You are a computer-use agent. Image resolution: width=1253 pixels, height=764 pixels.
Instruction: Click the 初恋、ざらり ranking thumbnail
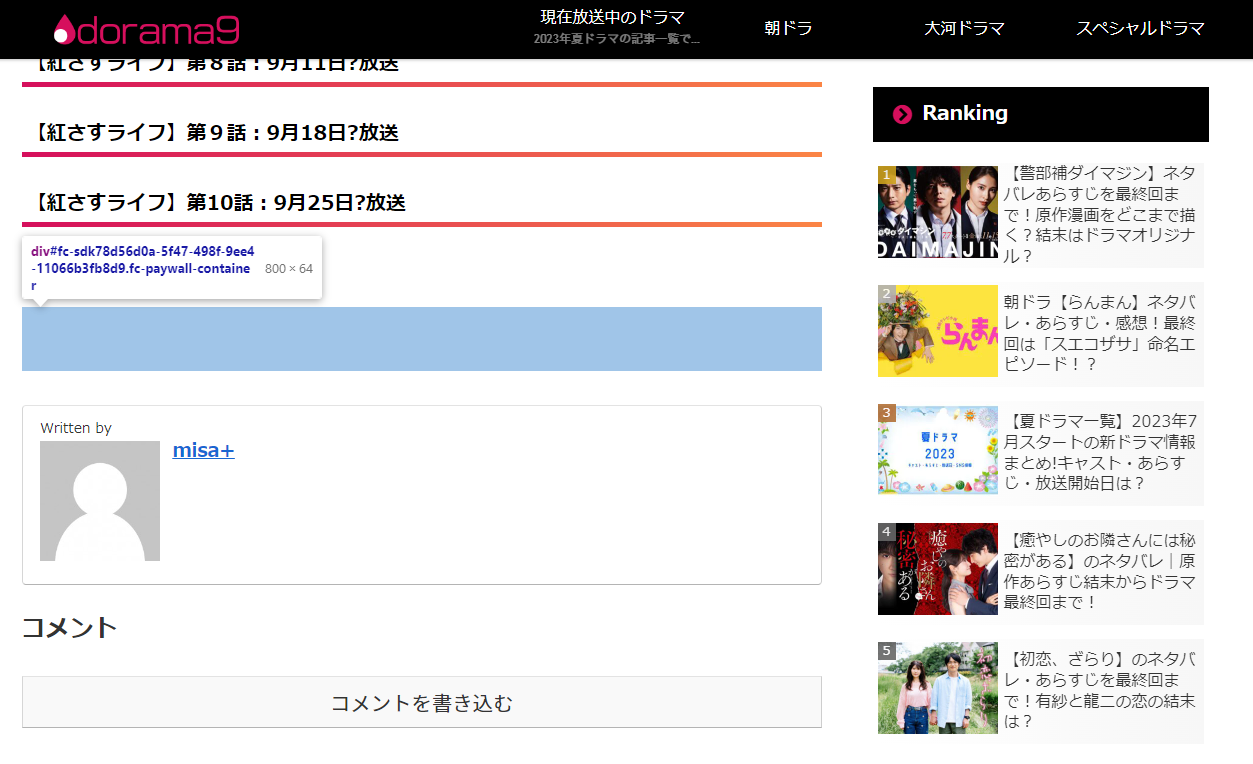(x=938, y=688)
